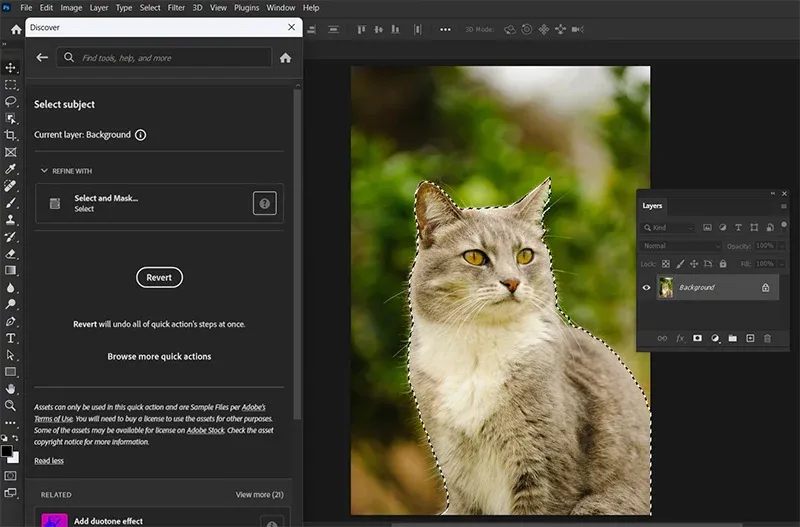Select the Zoom tool
The height and width of the screenshot is (527, 800).
[10, 406]
